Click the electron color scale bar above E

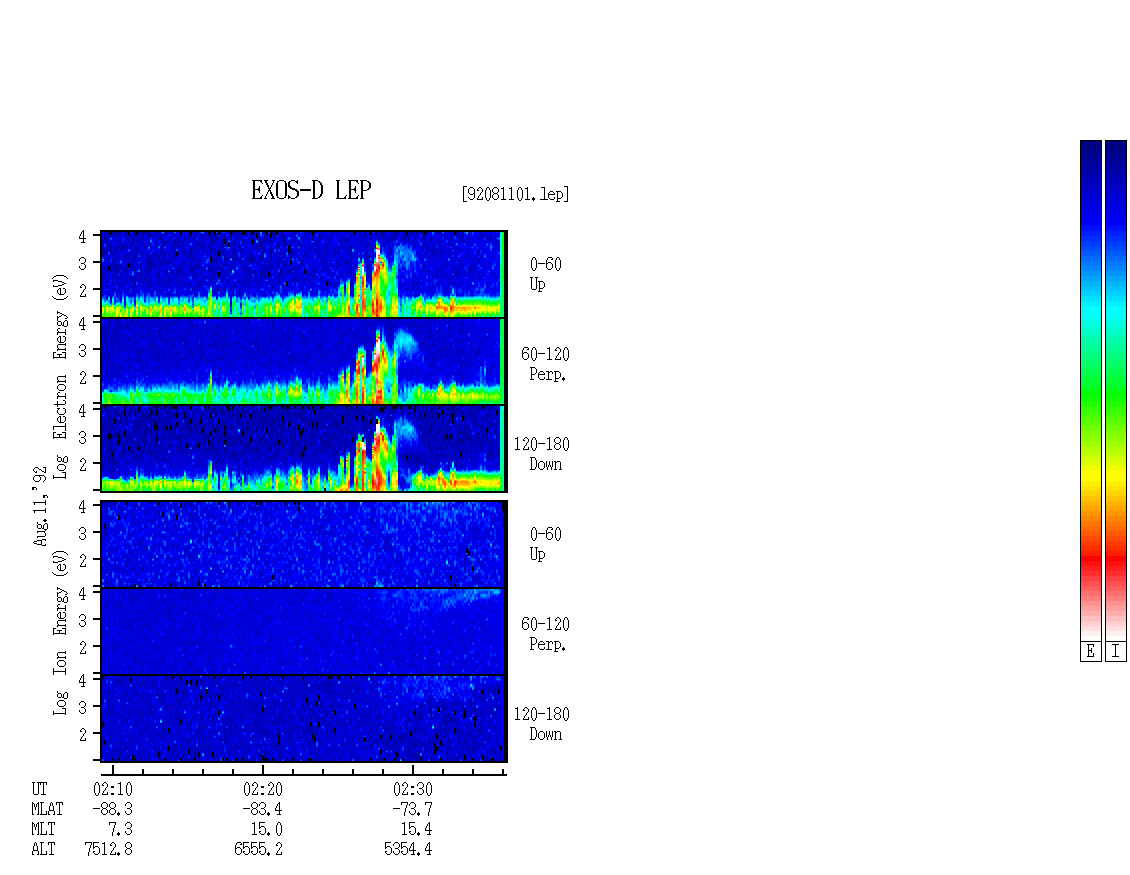[x=1090, y=389]
